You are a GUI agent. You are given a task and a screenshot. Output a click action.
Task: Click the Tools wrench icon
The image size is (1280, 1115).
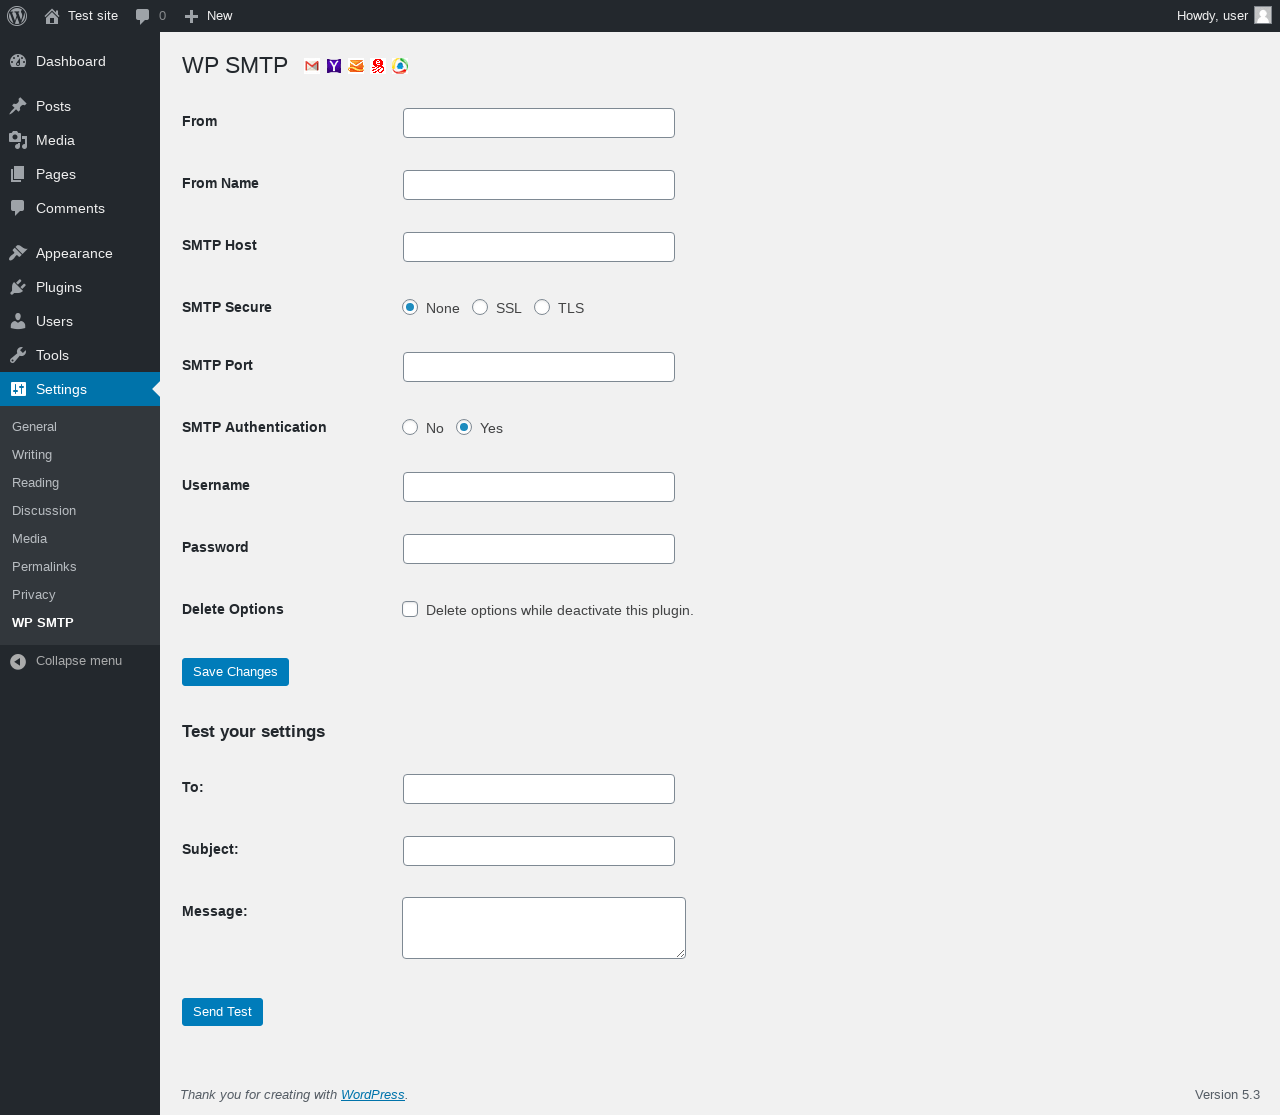click(x=18, y=355)
